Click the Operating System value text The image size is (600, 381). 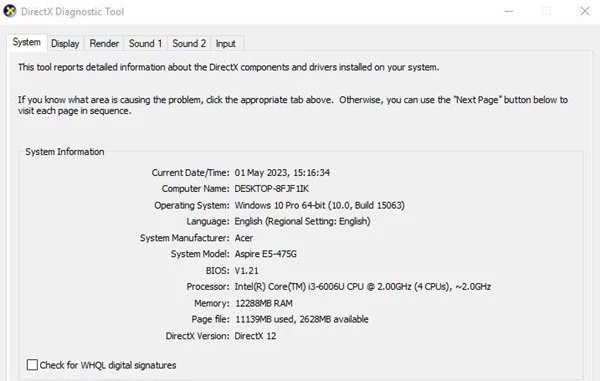pyautogui.click(x=320, y=205)
